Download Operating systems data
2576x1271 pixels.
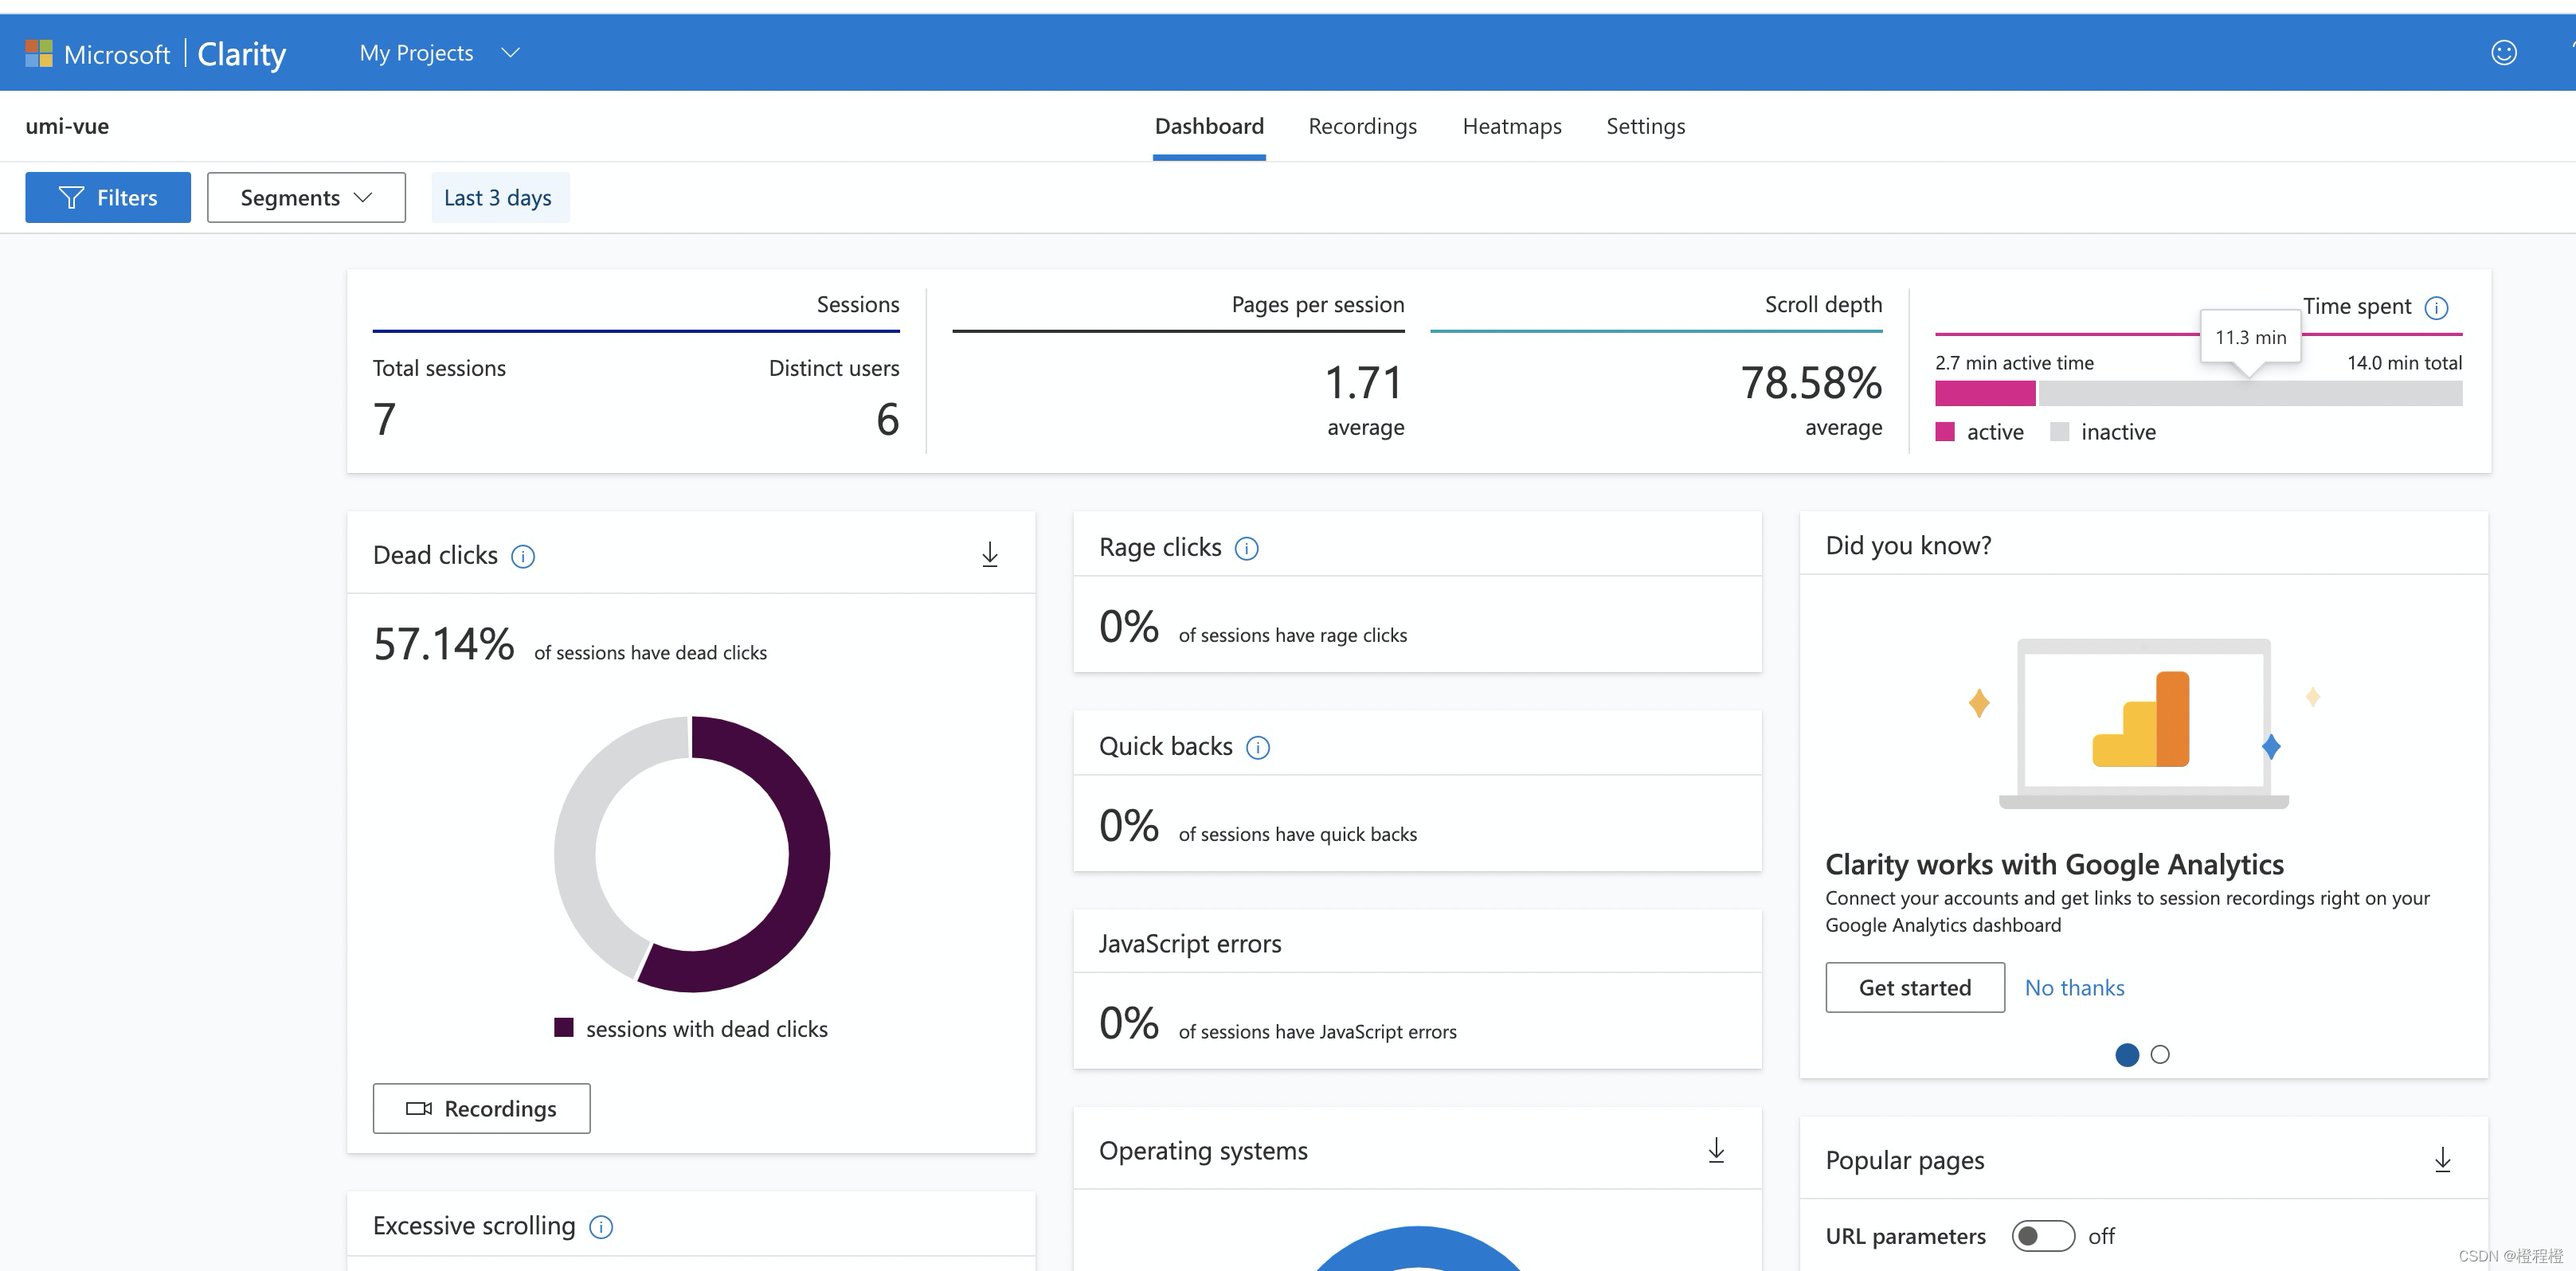coord(1716,1150)
